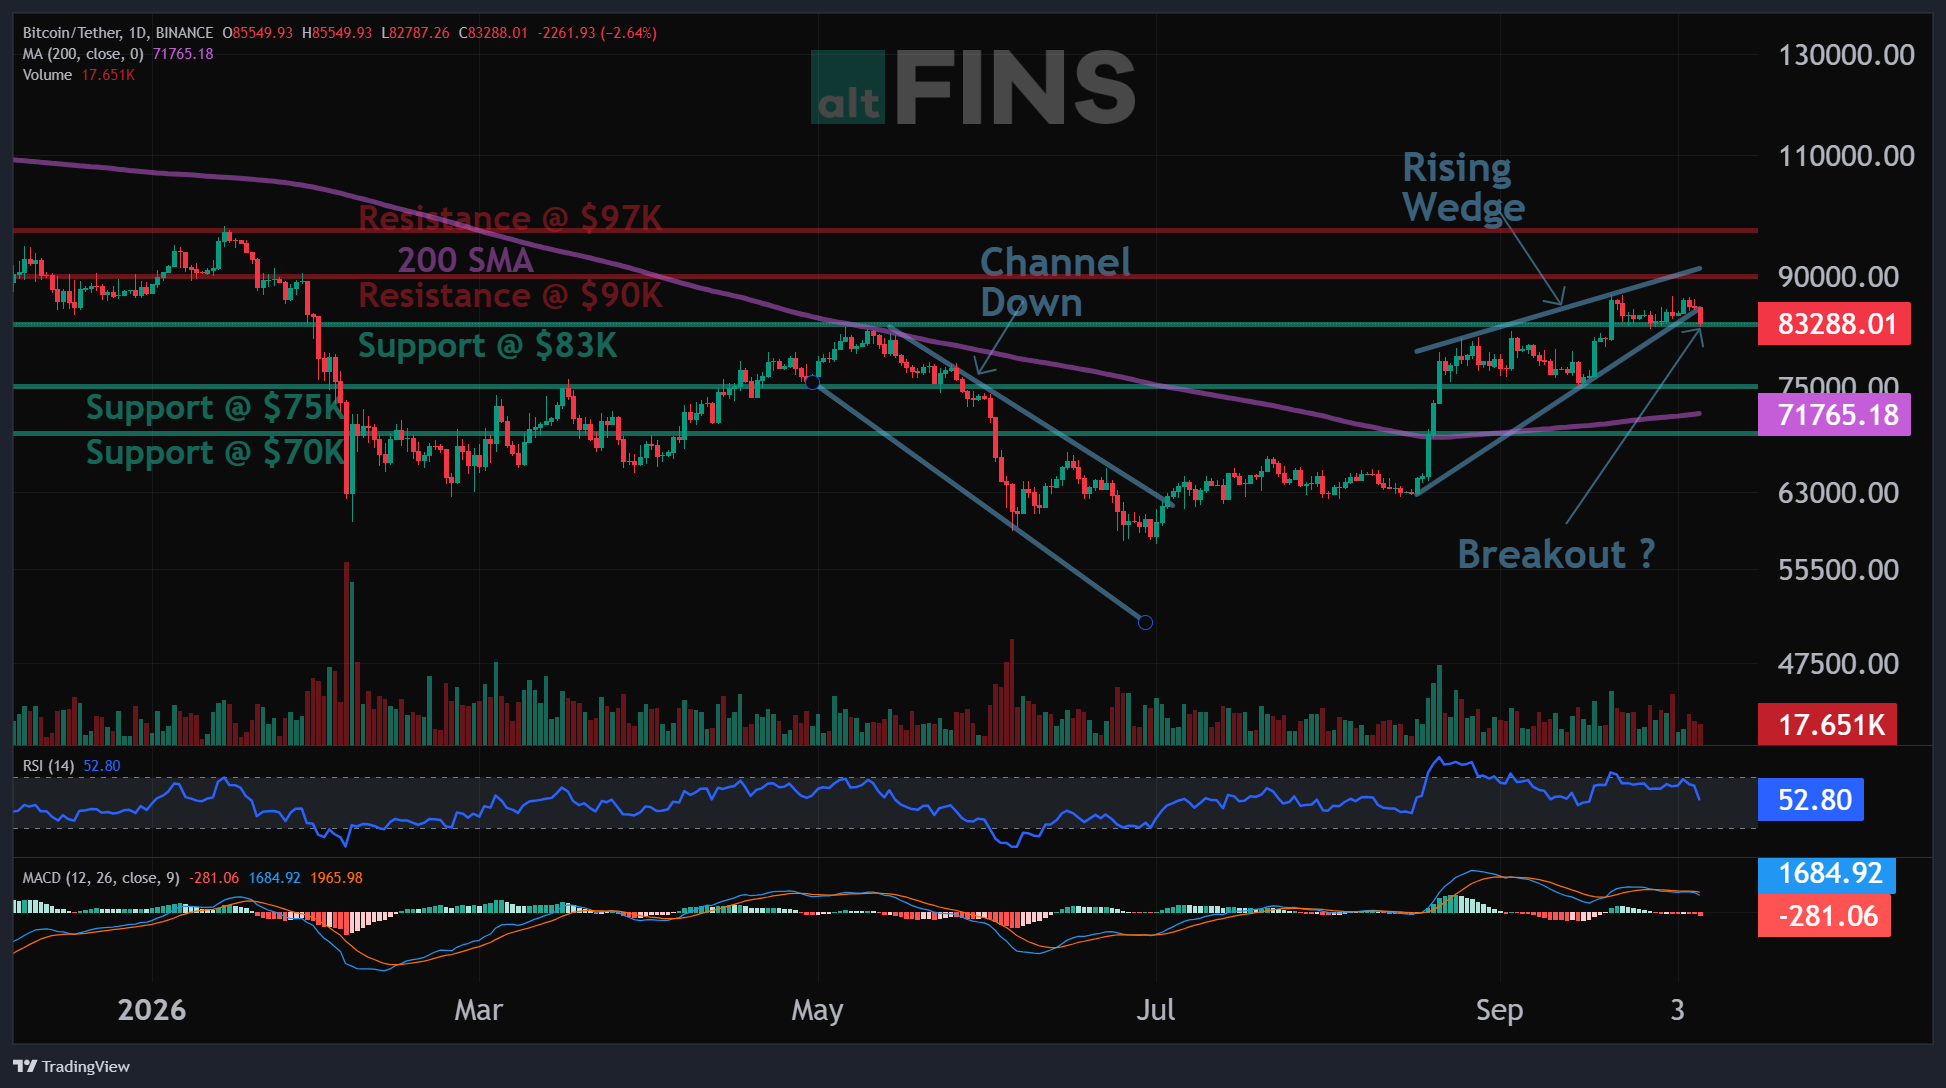Image resolution: width=1946 pixels, height=1088 pixels.
Task: Click the red 83288.01 last price label
Action: click(1834, 324)
